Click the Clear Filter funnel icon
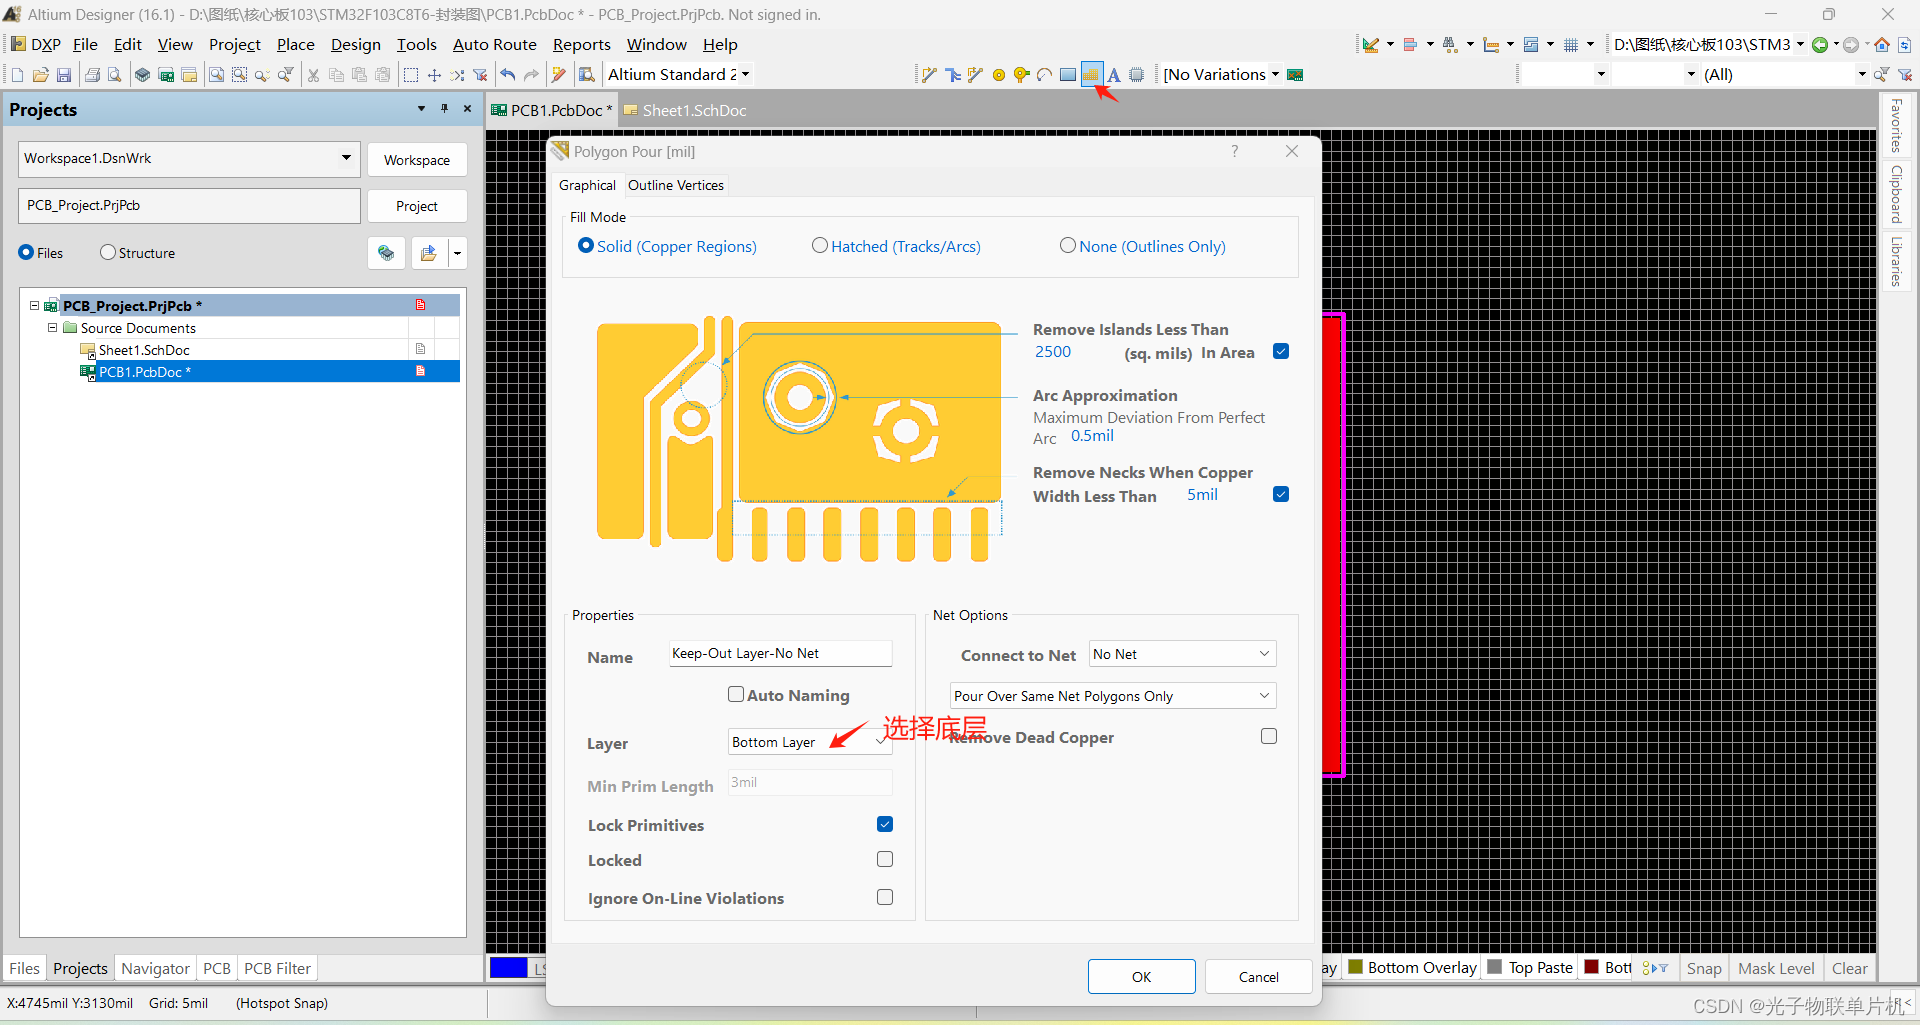 coord(481,75)
